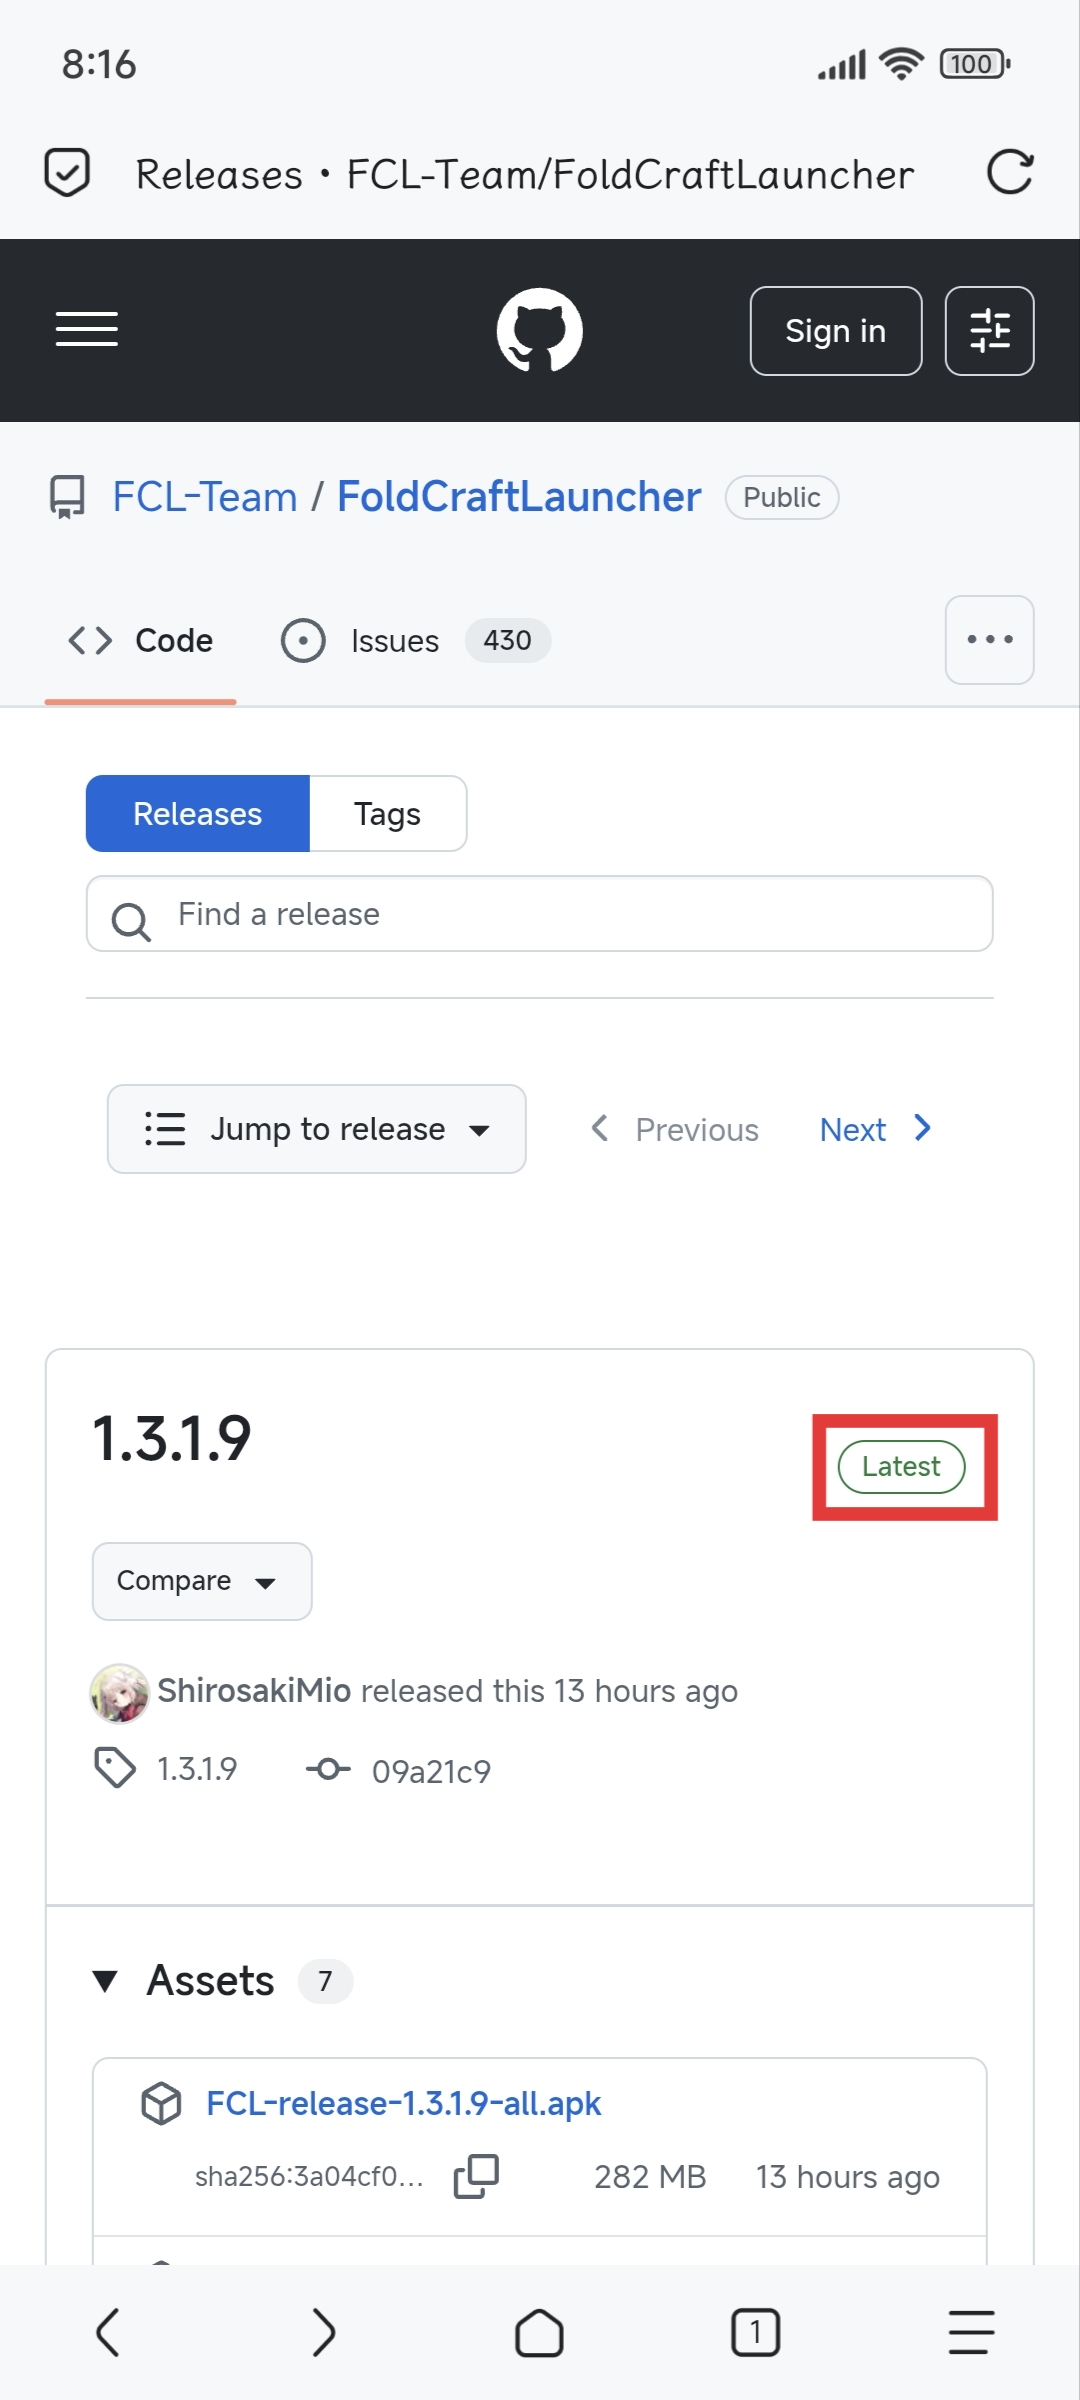The image size is (1080, 2400).
Task: Click the Assets count 7 badge
Action: coord(325,1981)
